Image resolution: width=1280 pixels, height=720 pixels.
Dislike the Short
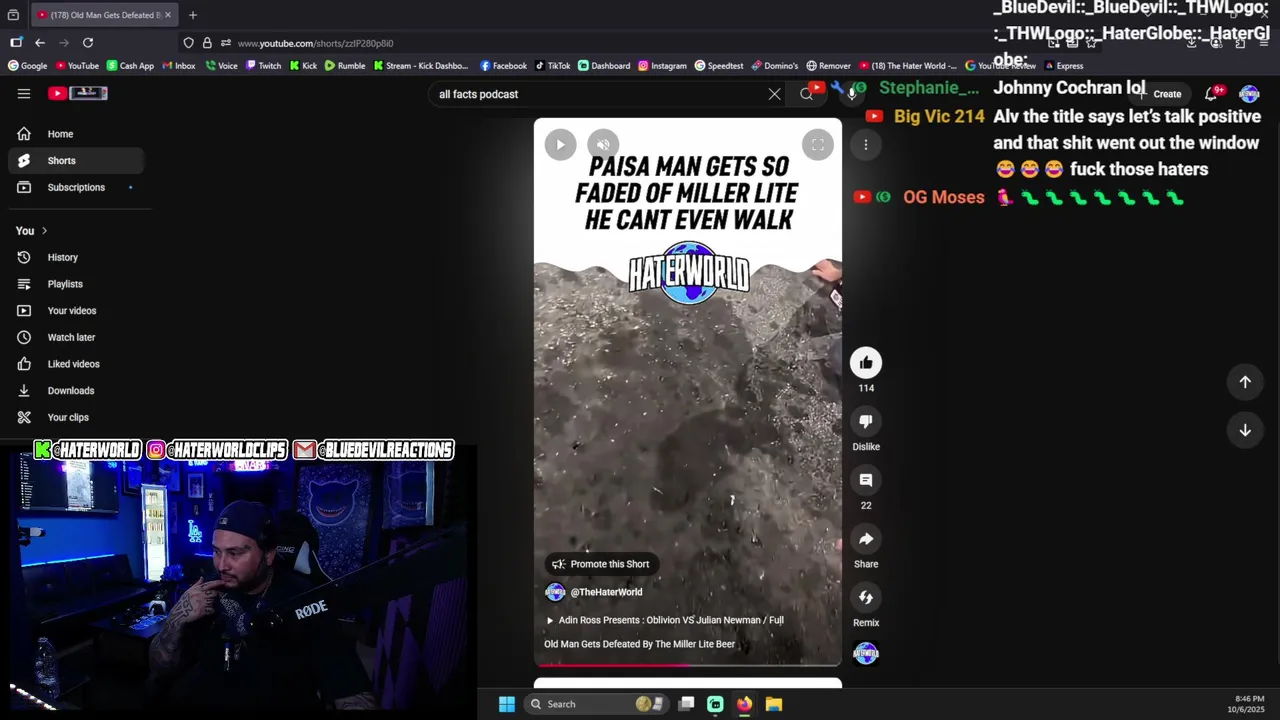(x=866, y=421)
